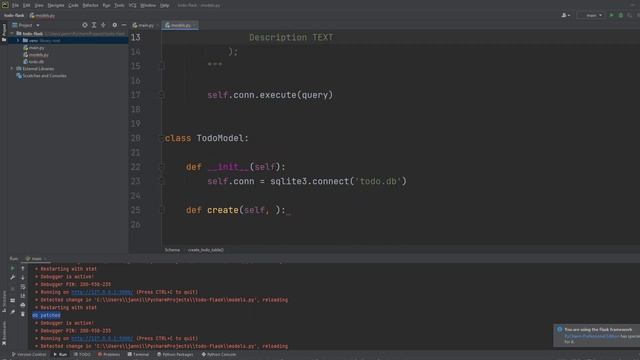Toggle Project side tool window tab

pyautogui.click(x=4, y=33)
